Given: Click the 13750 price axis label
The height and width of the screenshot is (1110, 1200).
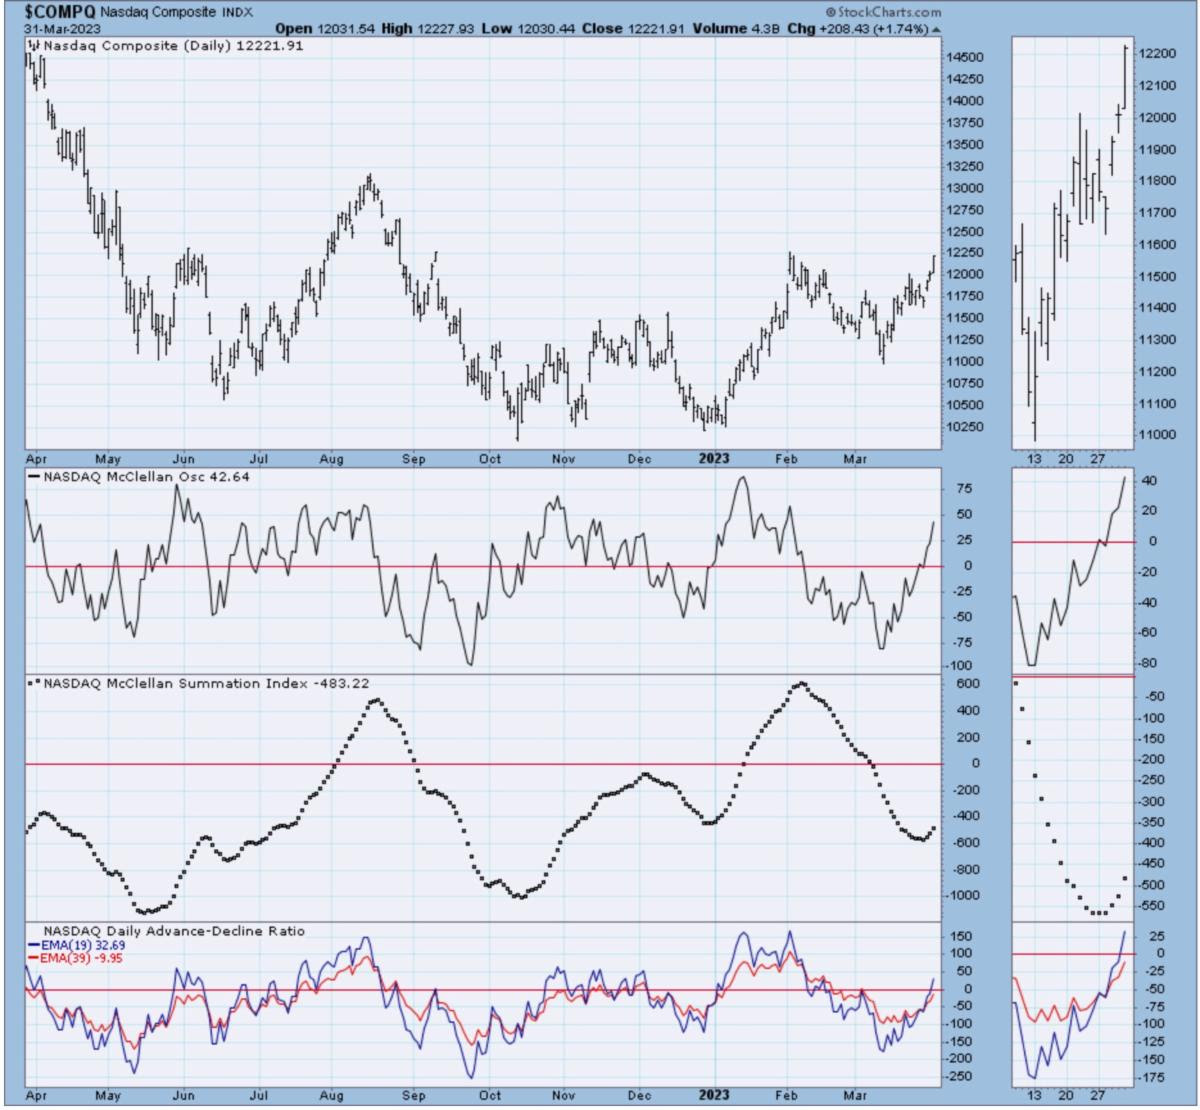Looking at the screenshot, I should [x=966, y=124].
